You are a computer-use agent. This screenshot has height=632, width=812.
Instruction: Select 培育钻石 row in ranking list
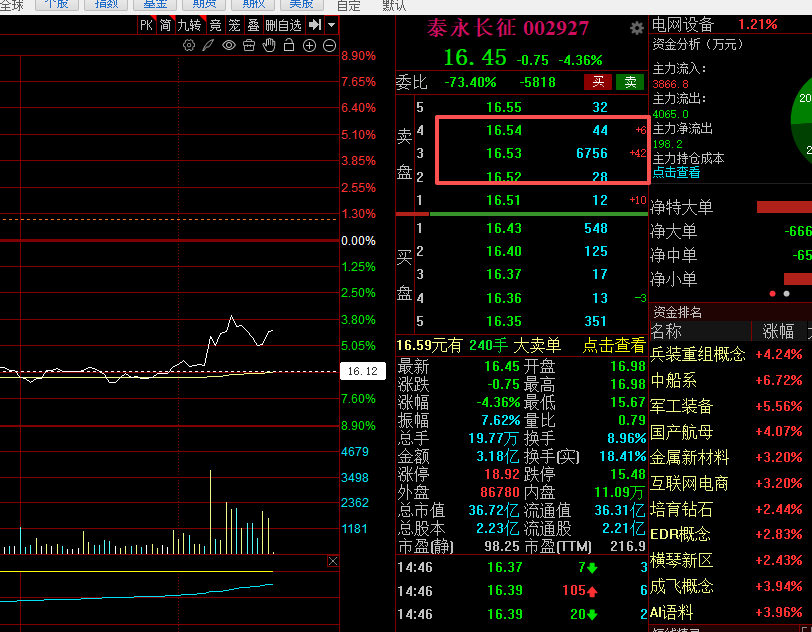pyautogui.click(x=682, y=509)
